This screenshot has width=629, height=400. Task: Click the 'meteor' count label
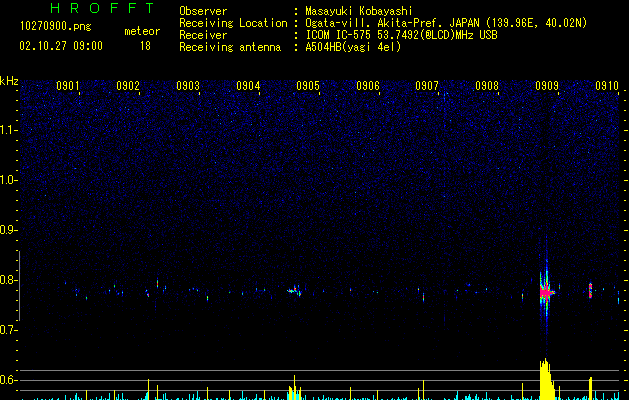pos(142,31)
